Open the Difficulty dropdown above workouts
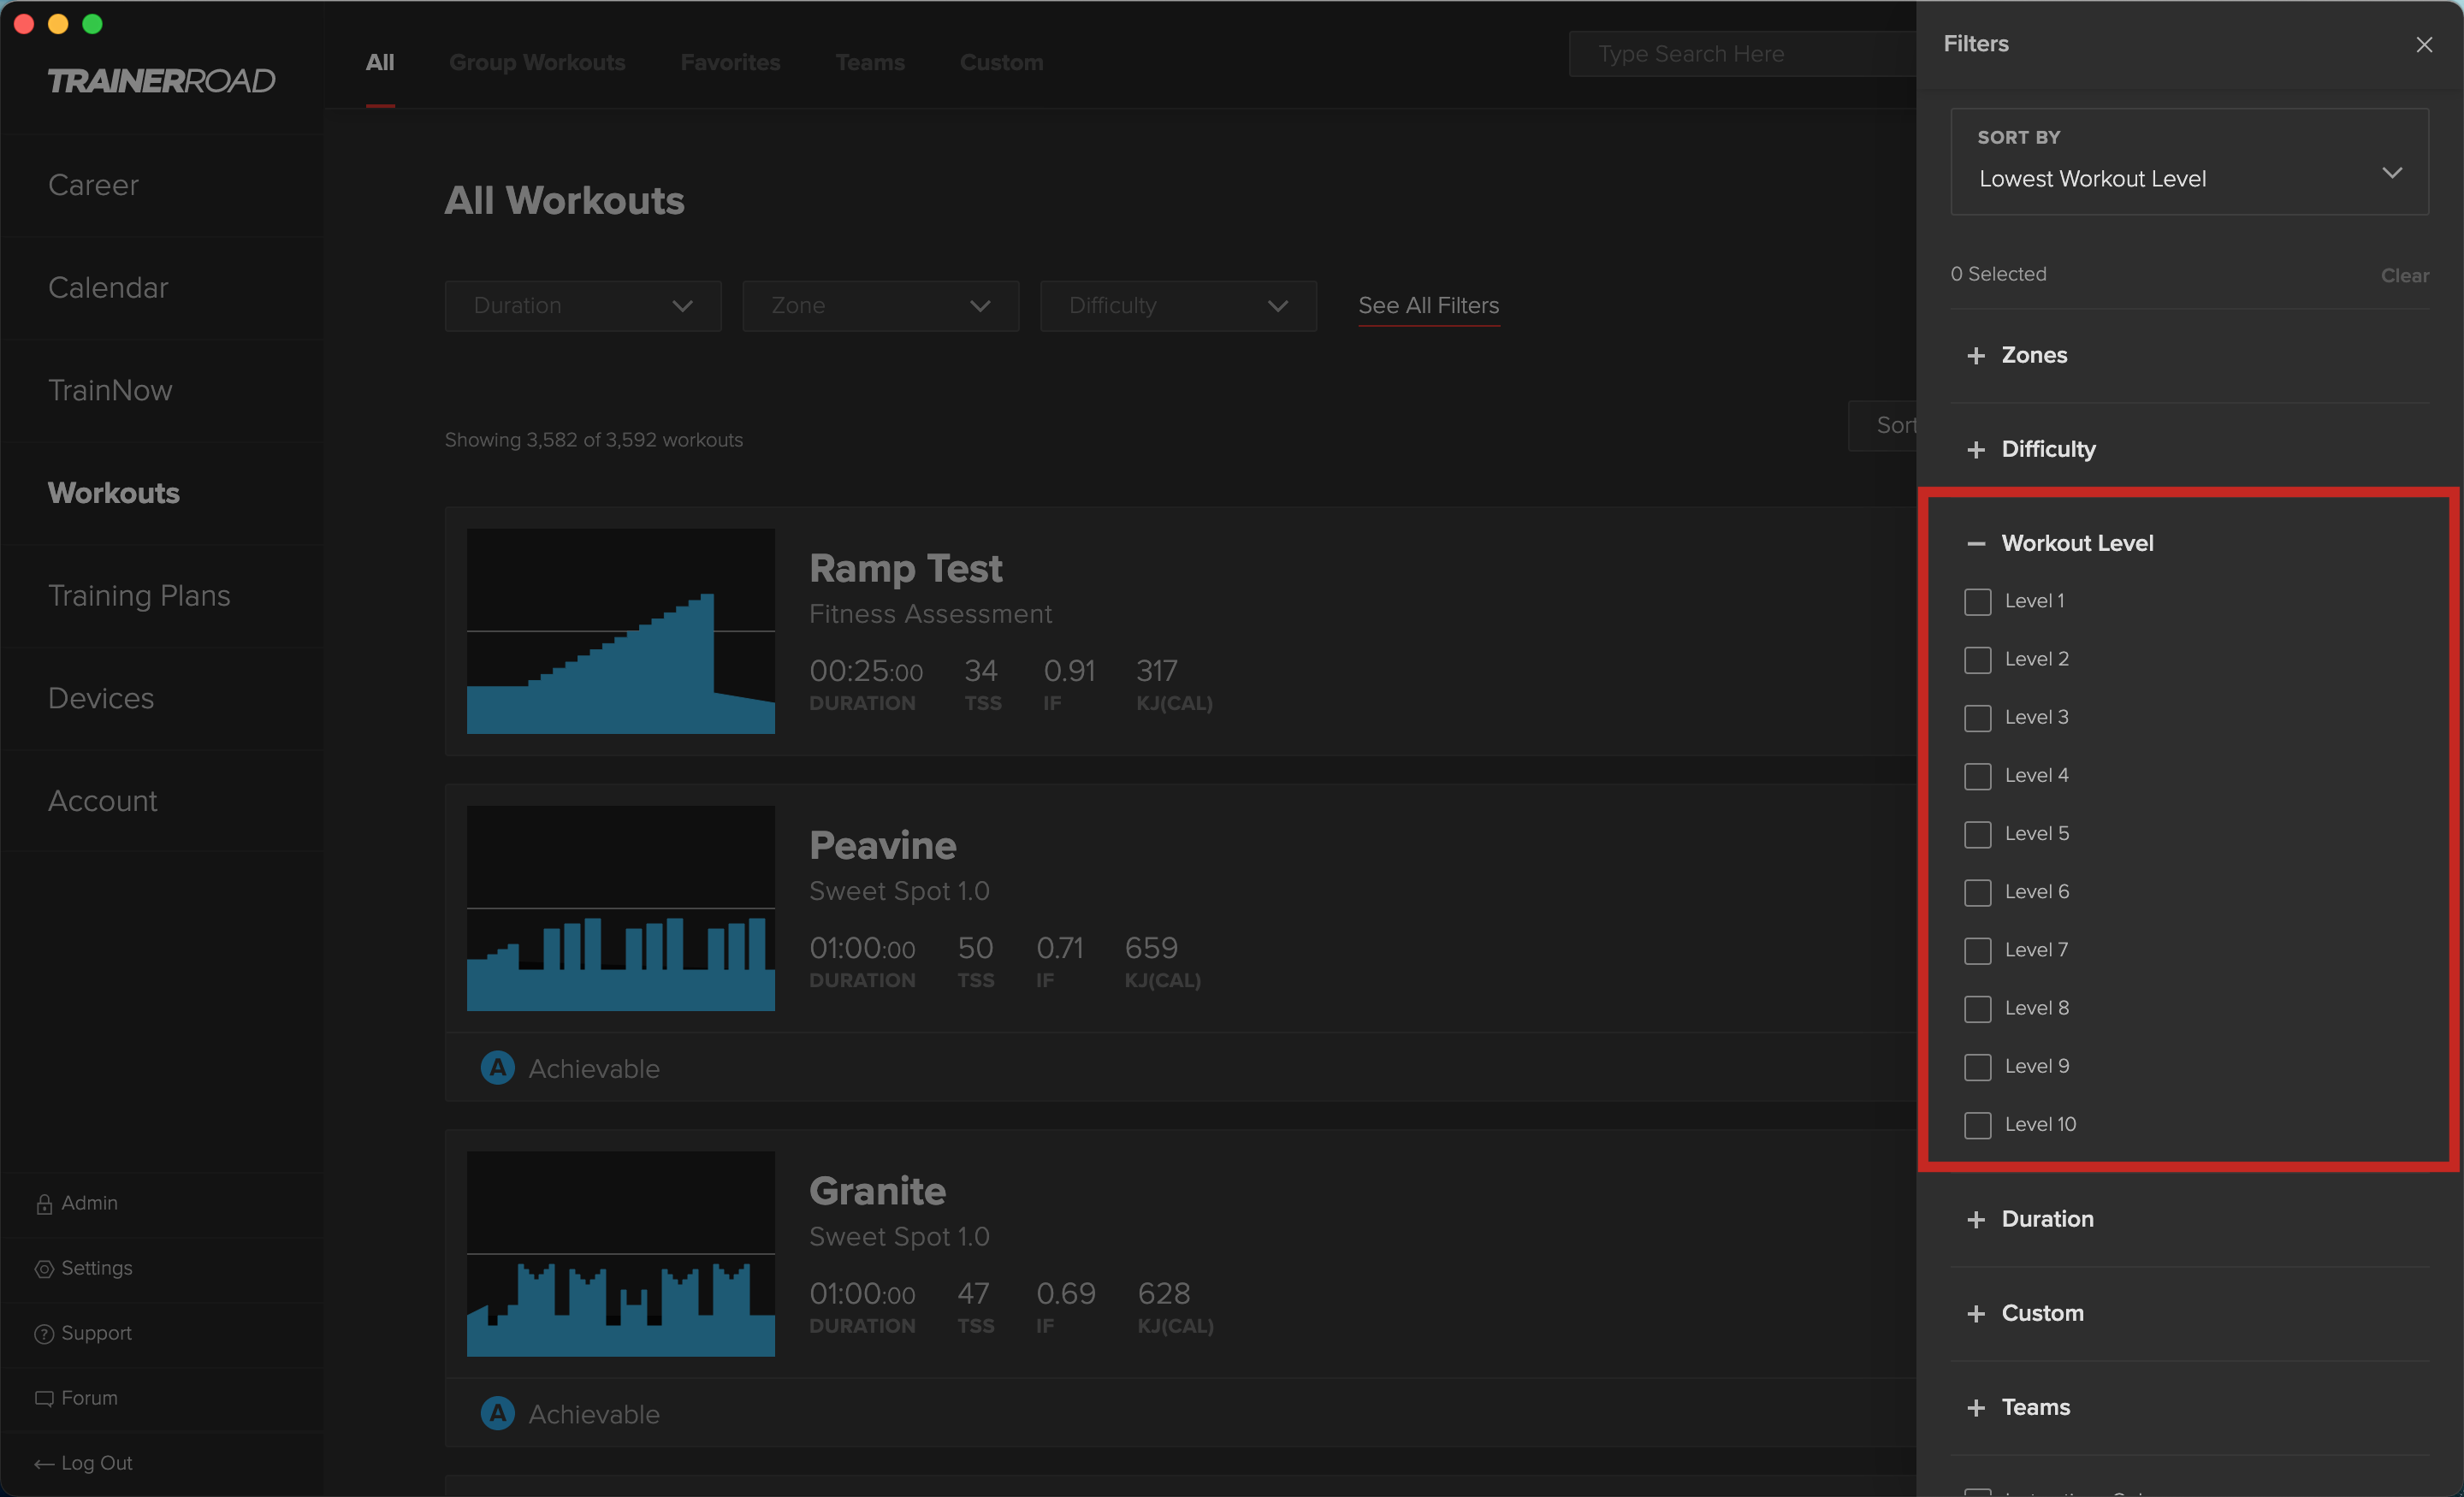 click(1178, 306)
